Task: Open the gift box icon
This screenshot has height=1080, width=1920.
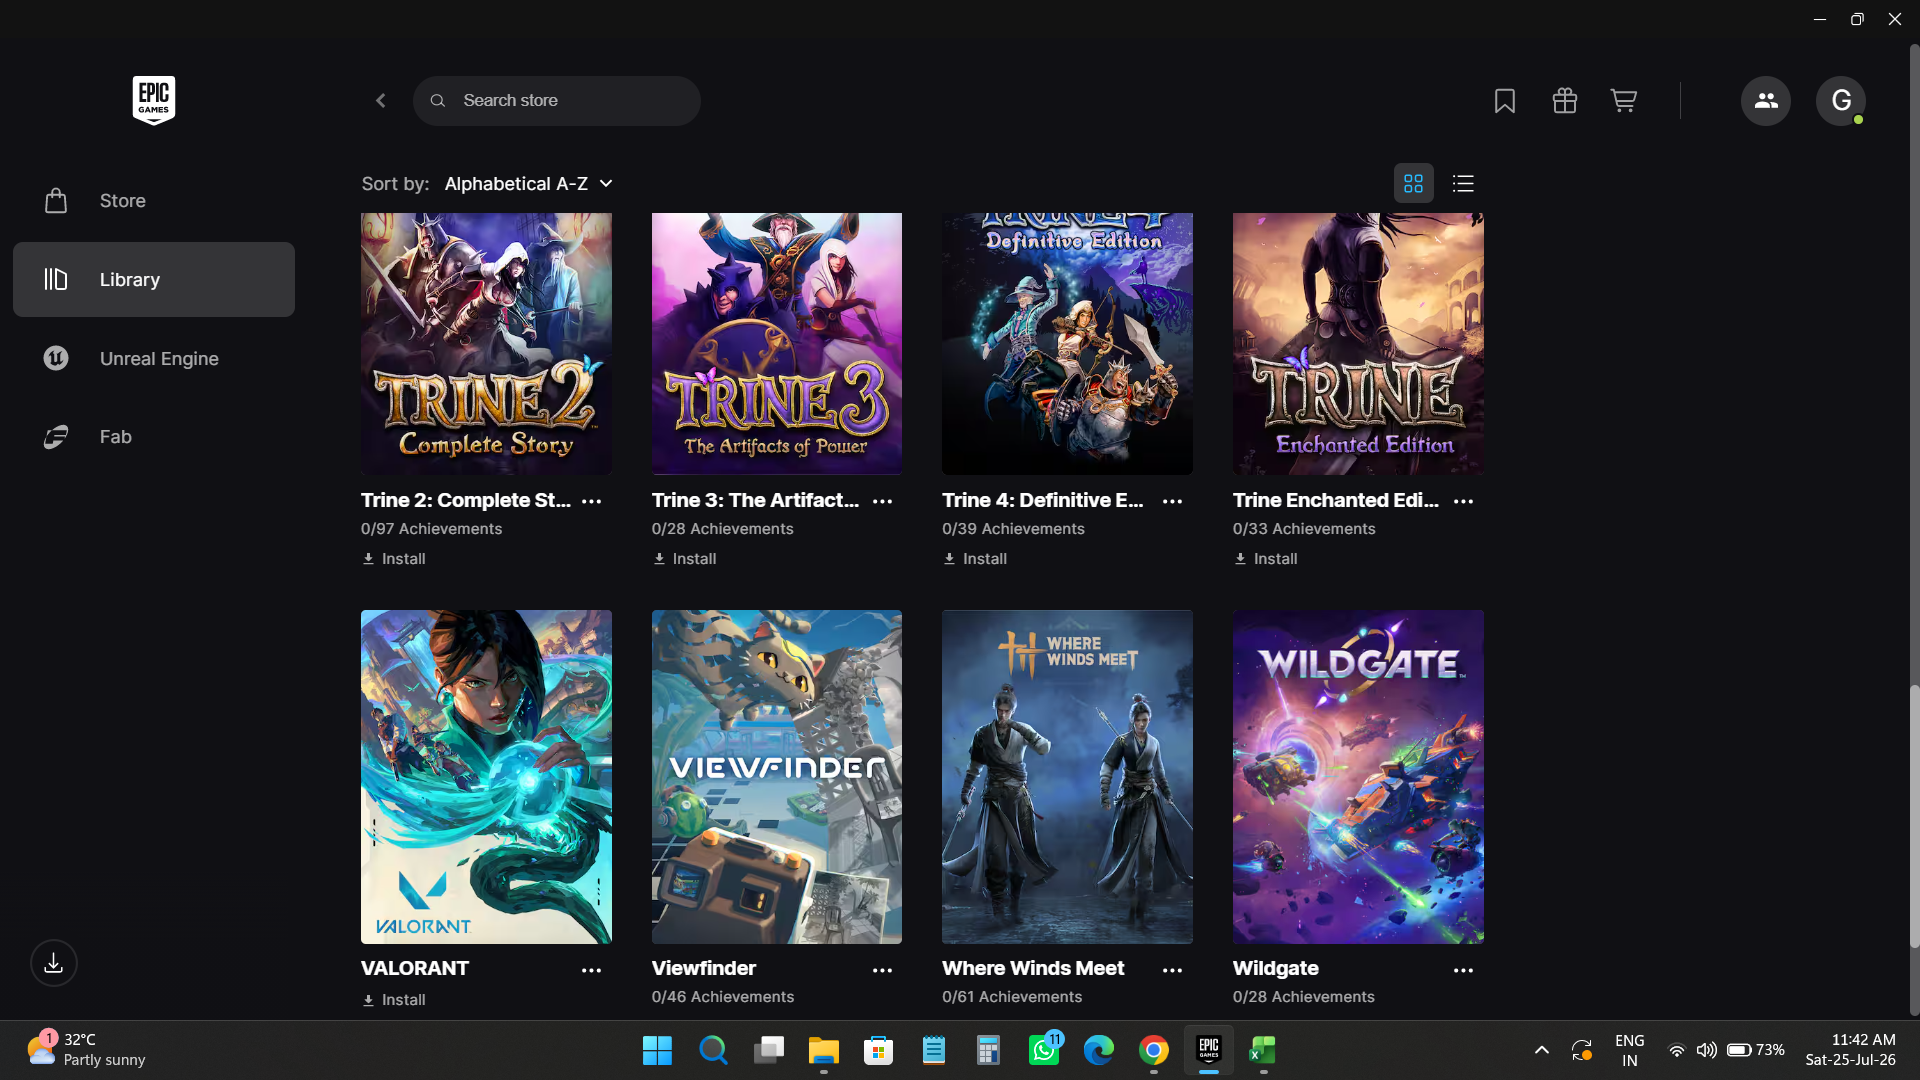Action: click(x=1565, y=101)
